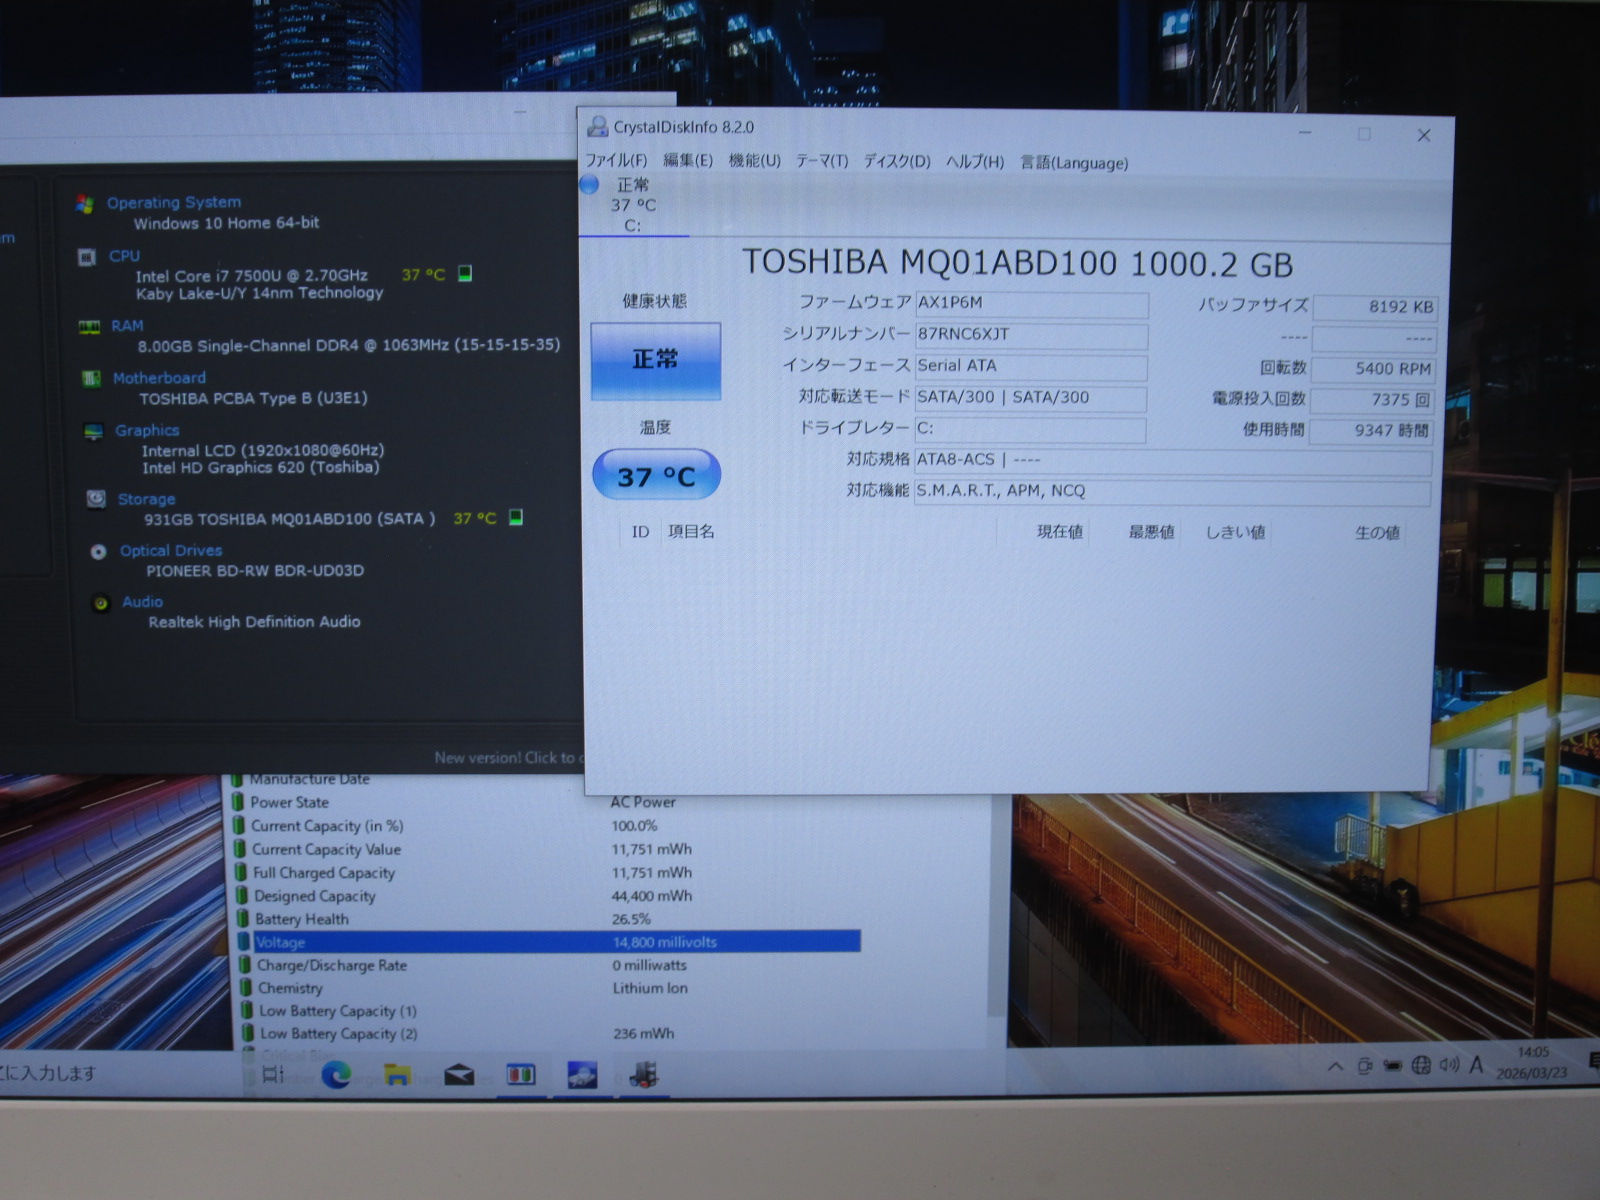1600x1200 pixels.
Task: Click the CPU chip icon in Speccy
Action: tap(87, 257)
